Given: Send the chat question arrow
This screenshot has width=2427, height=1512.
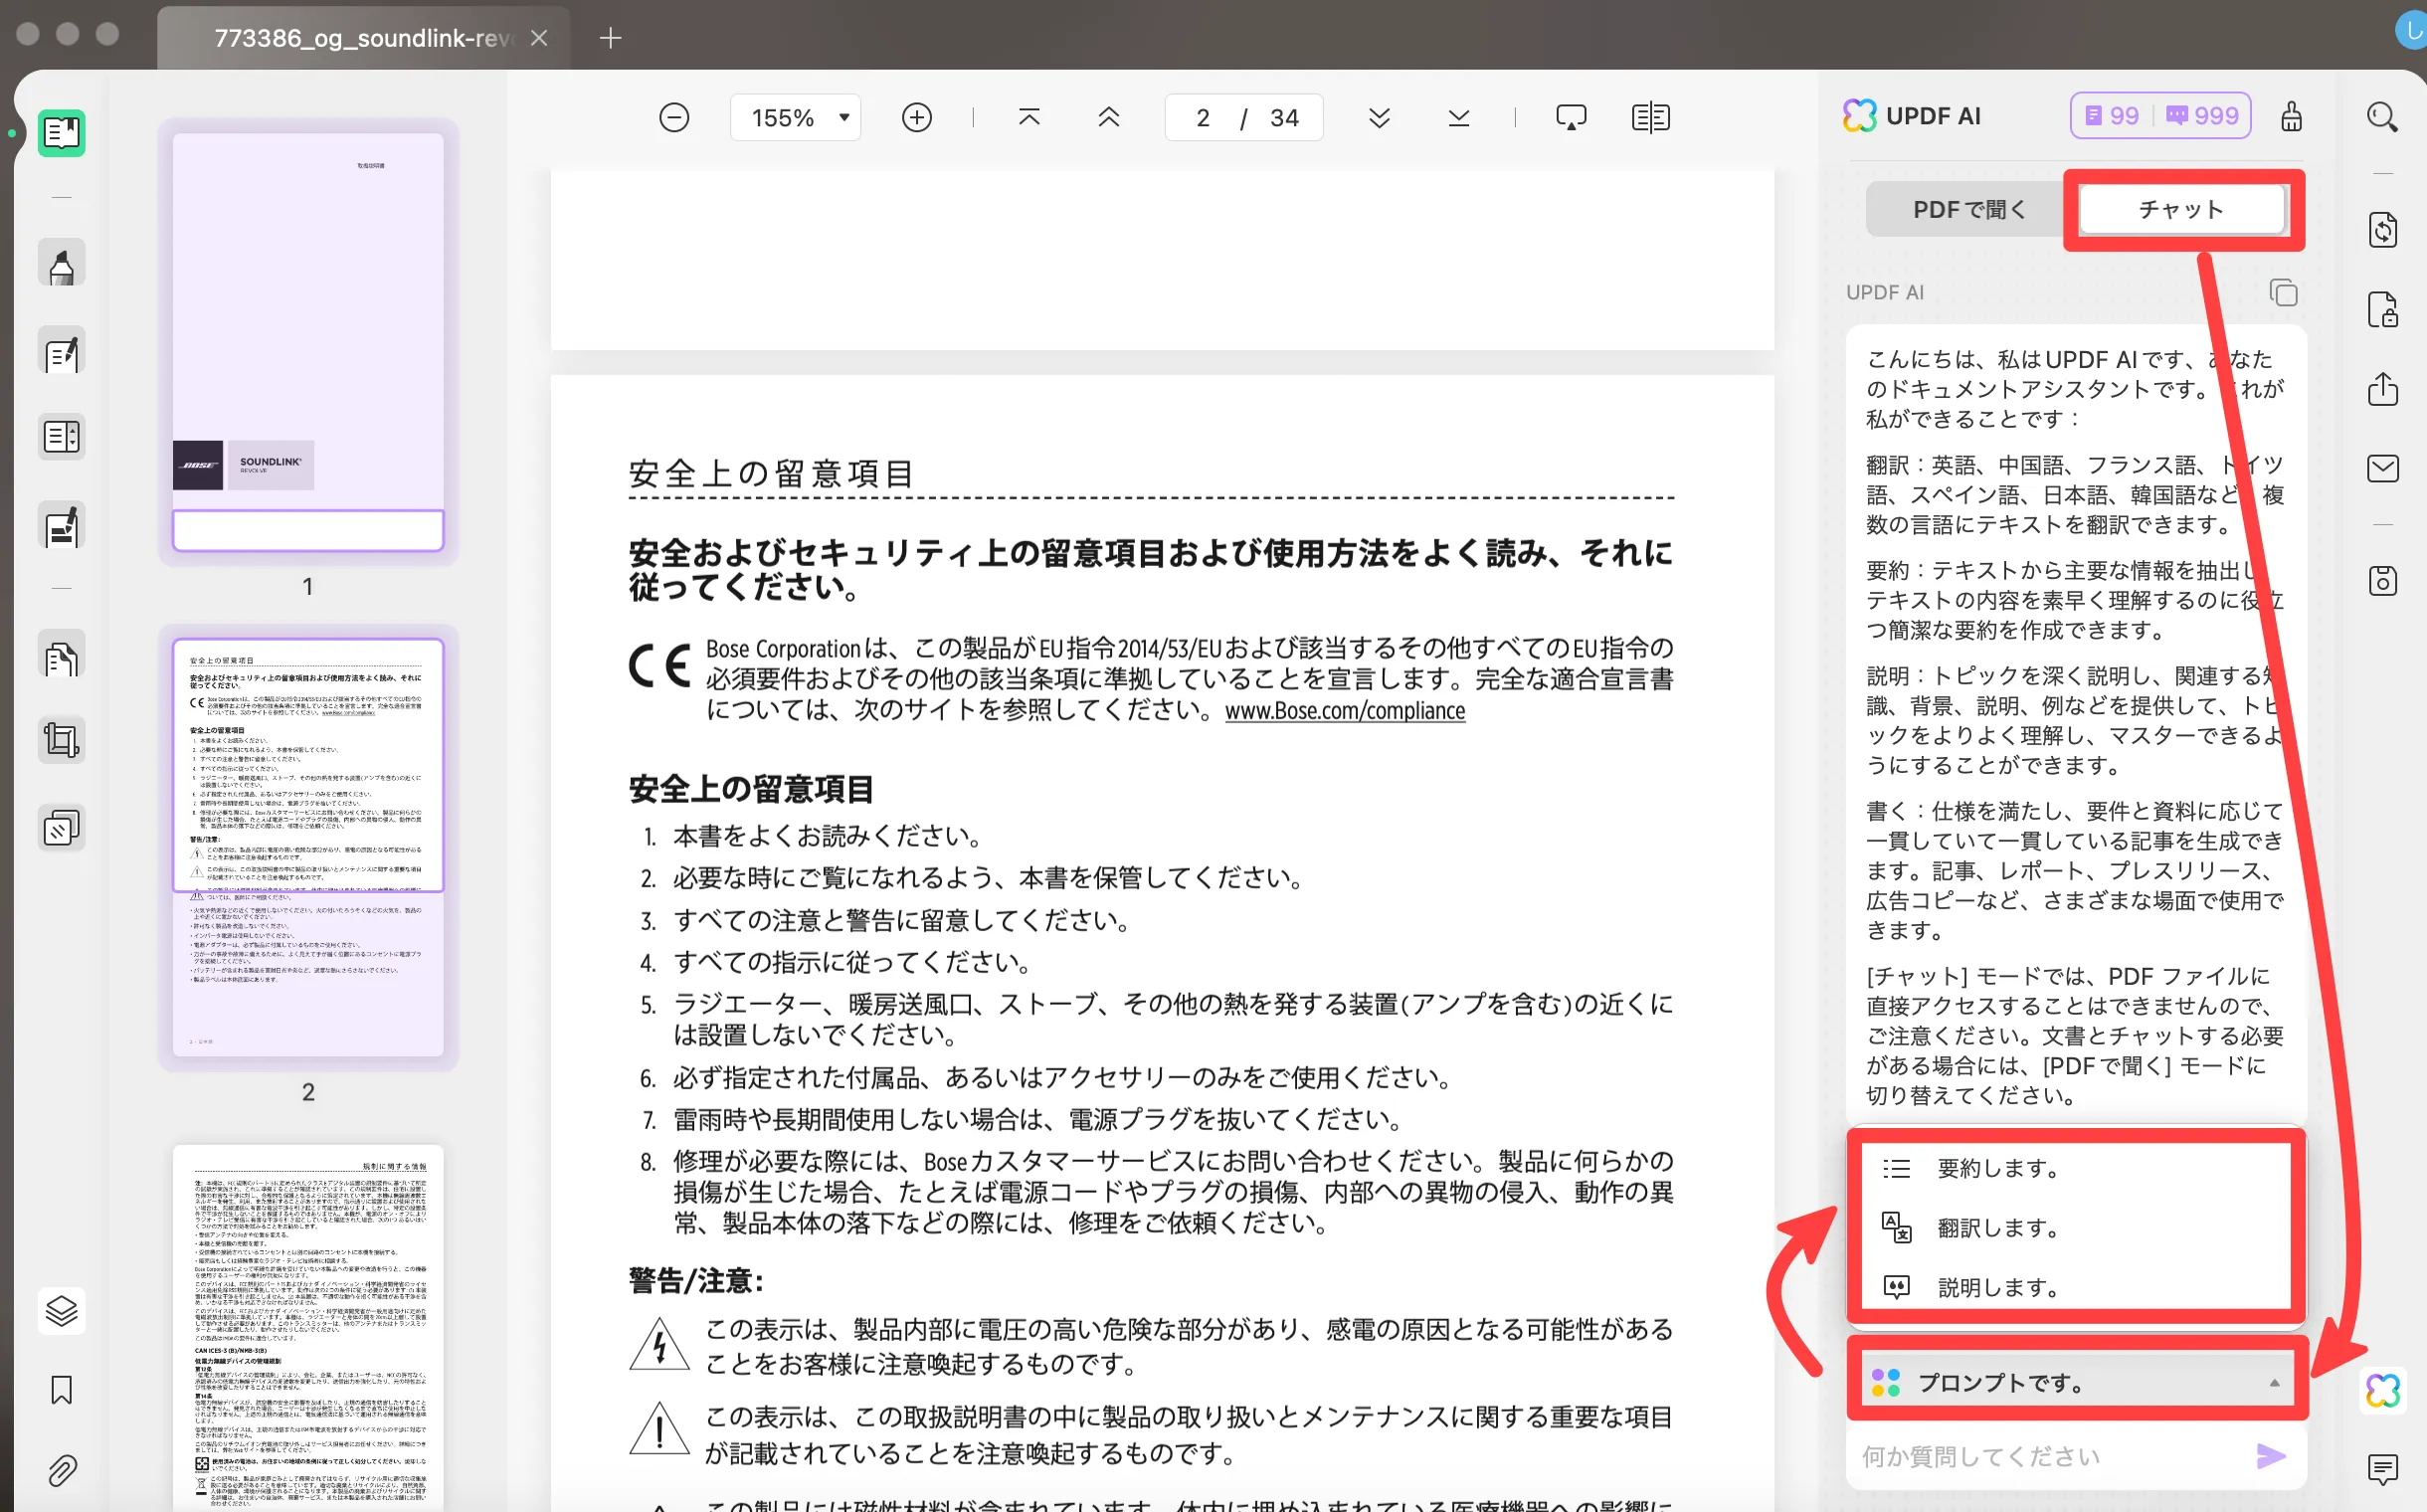Looking at the screenshot, I should point(2271,1456).
